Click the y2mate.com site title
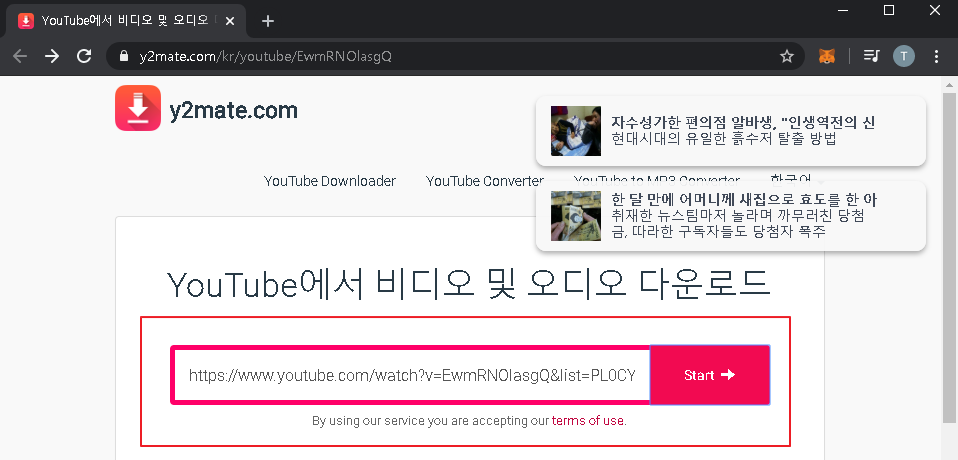 pyautogui.click(x=233, y=110)
